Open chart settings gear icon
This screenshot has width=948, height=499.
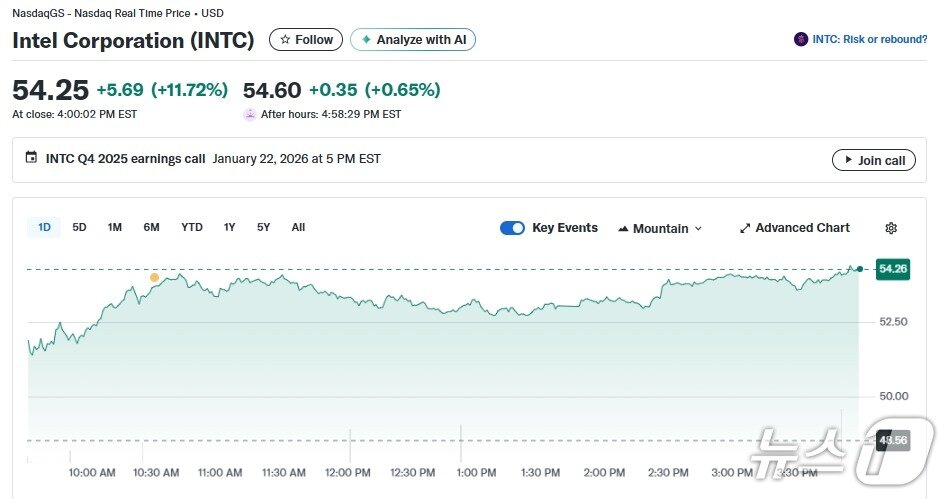891,228
